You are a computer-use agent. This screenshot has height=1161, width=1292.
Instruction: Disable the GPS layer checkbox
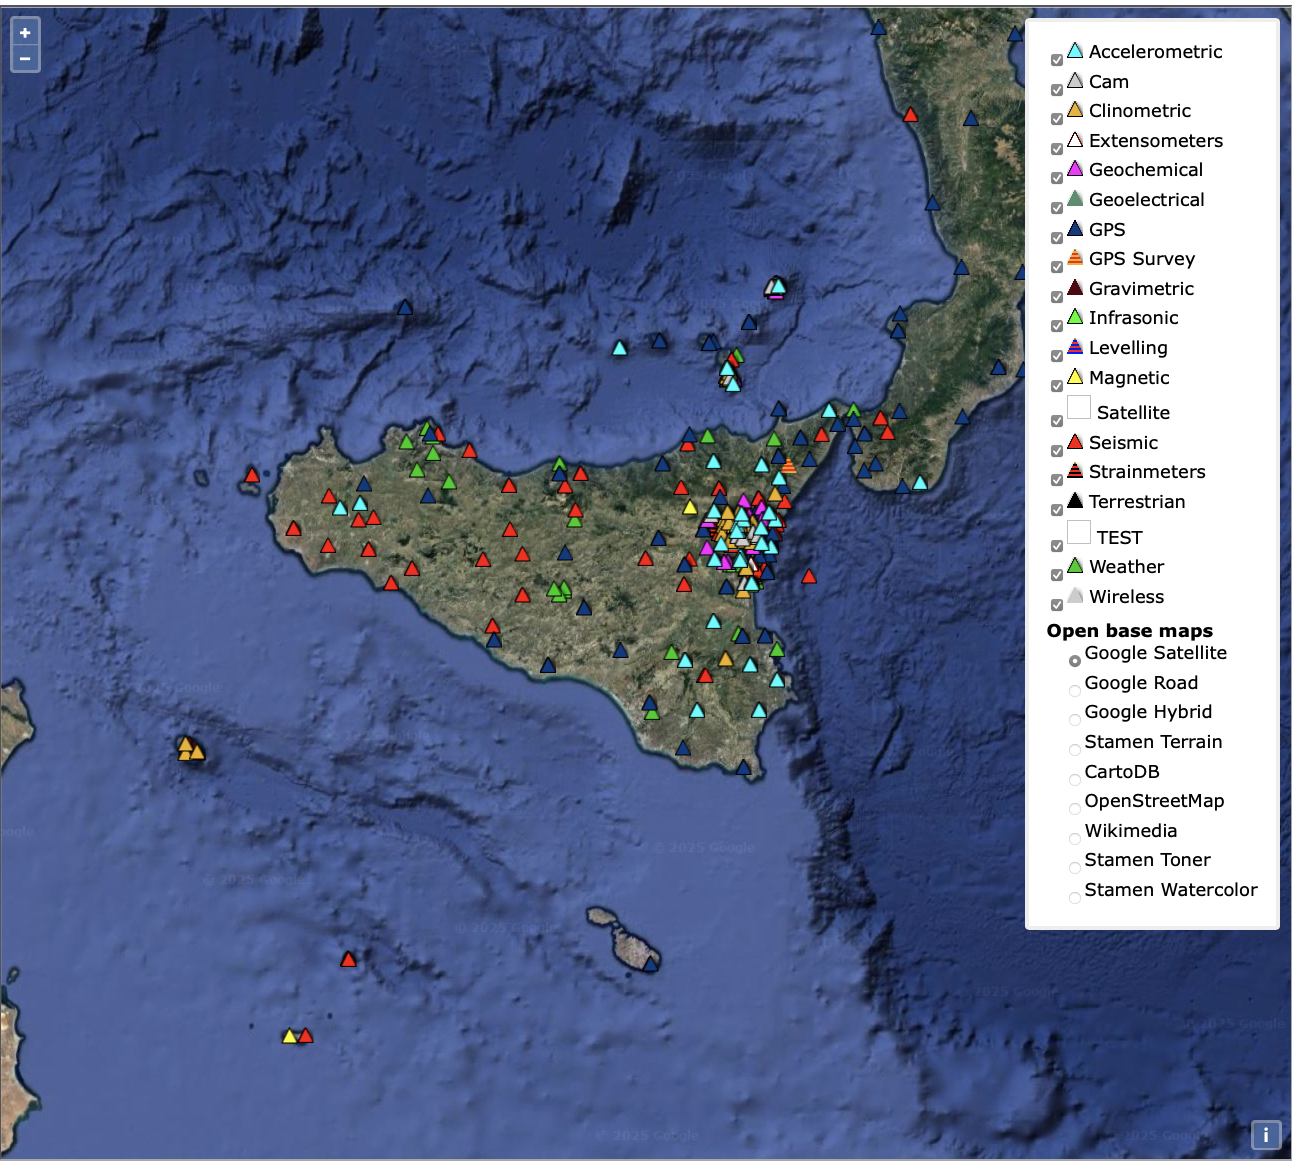tap(1057, 238)
